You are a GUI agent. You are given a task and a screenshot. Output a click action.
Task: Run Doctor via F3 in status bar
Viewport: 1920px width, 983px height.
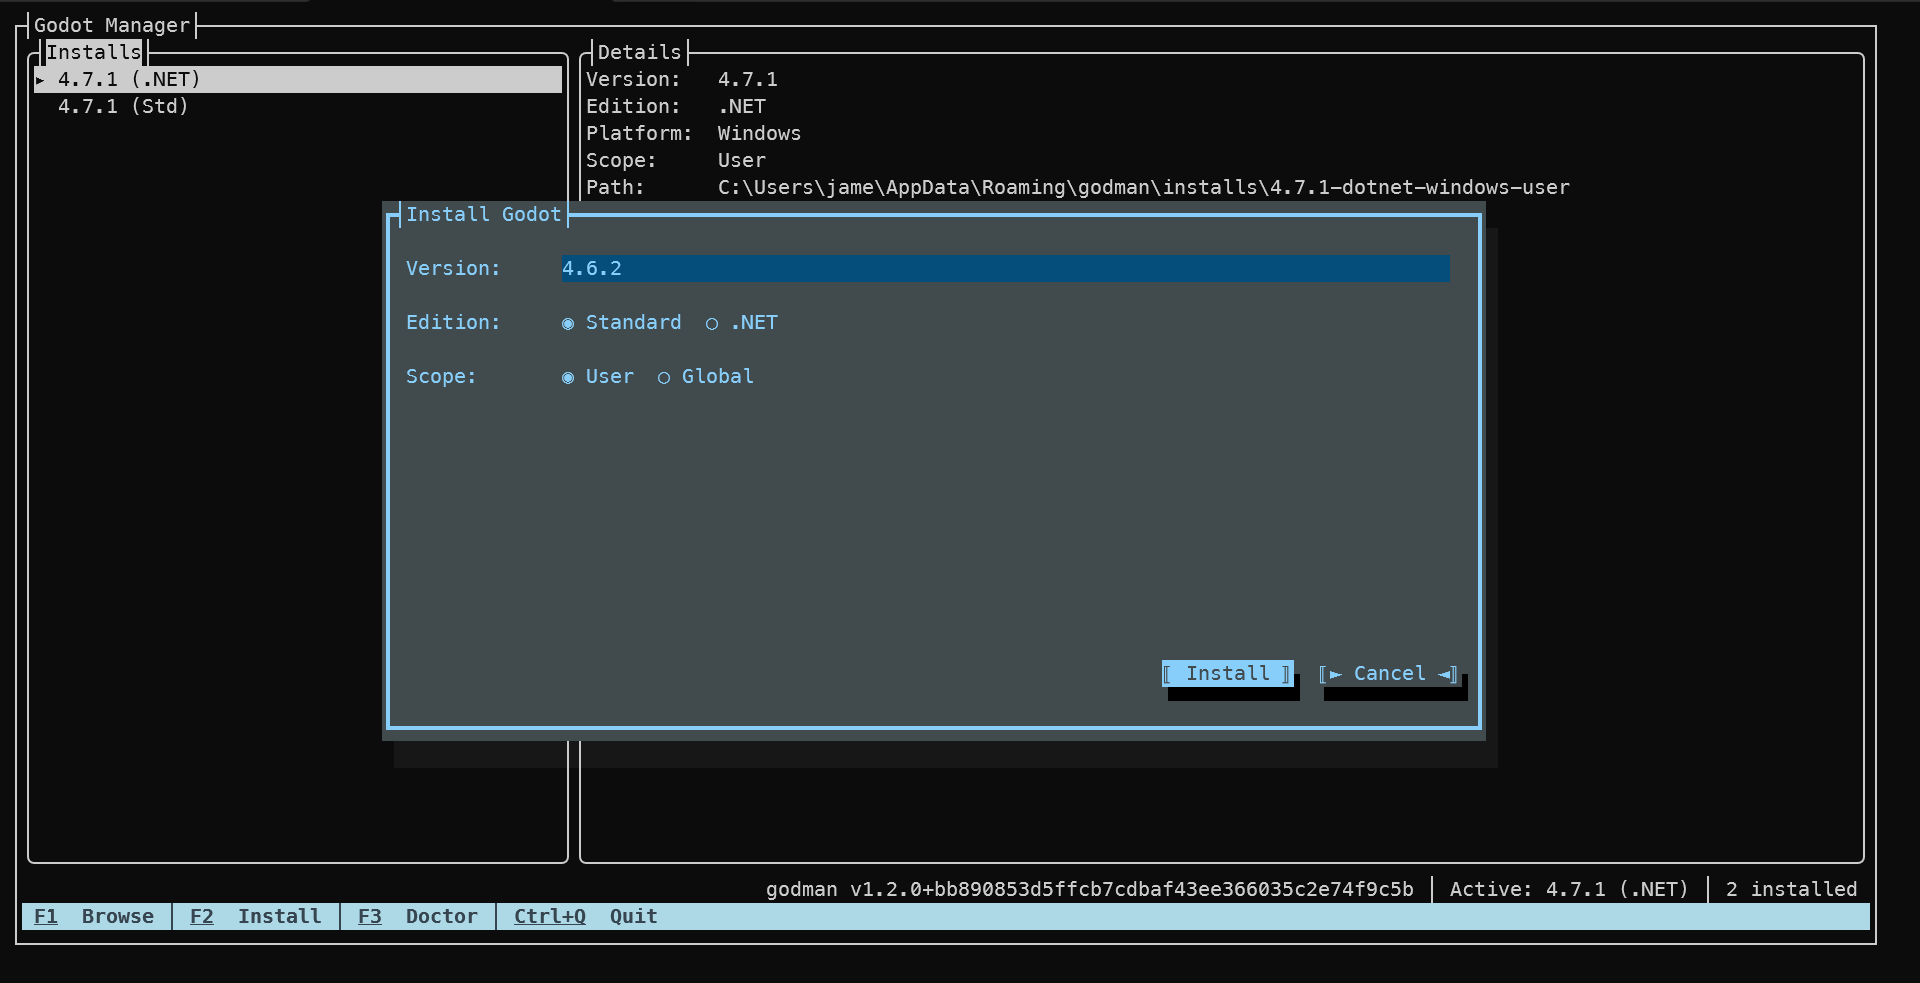pos(418,917)
